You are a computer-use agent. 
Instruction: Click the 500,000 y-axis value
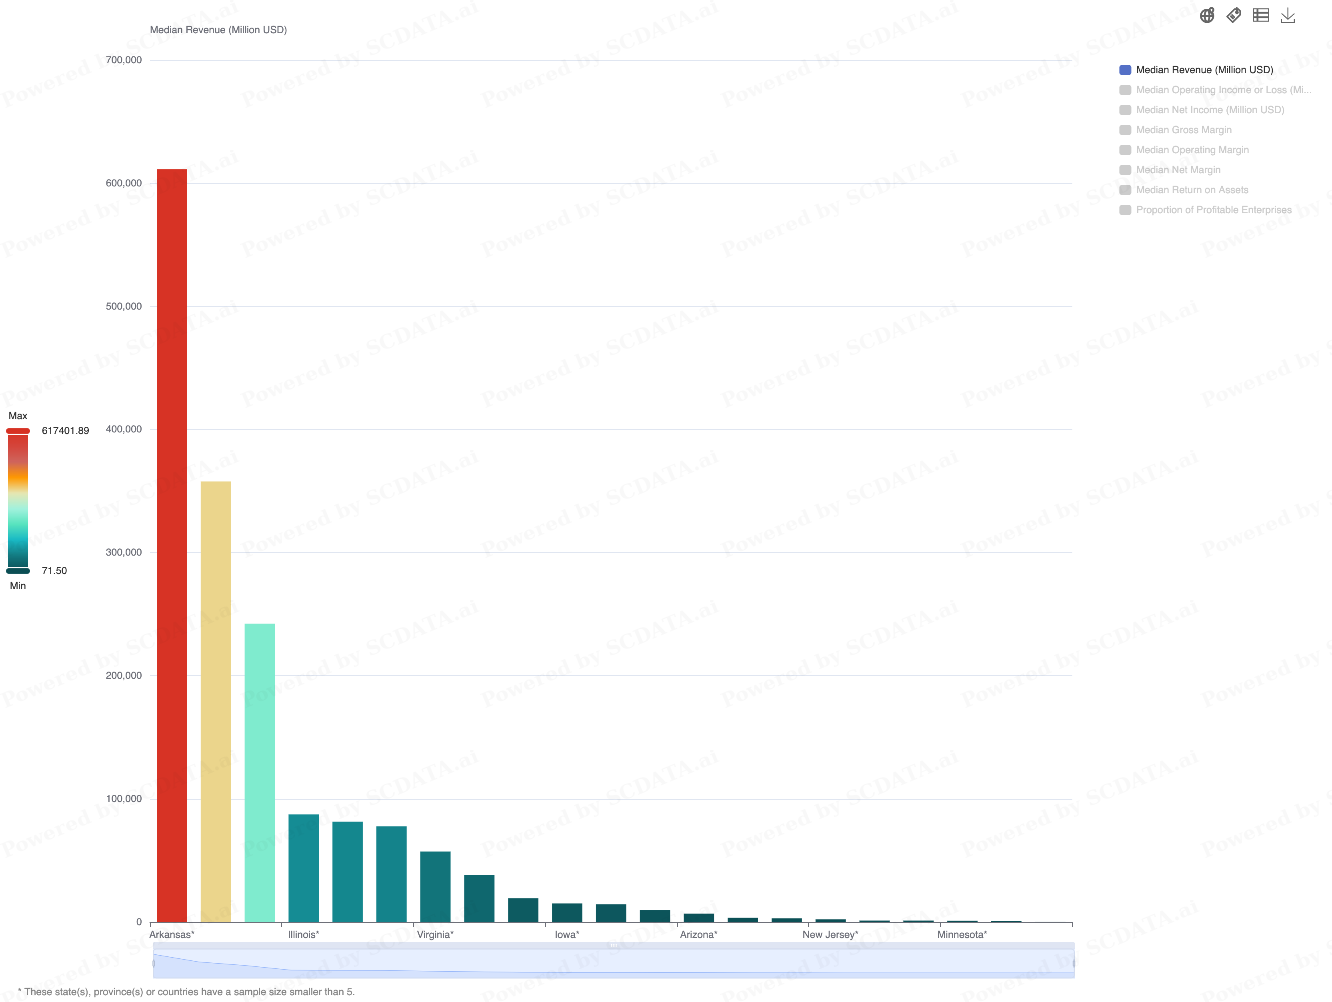pos(124,306)
